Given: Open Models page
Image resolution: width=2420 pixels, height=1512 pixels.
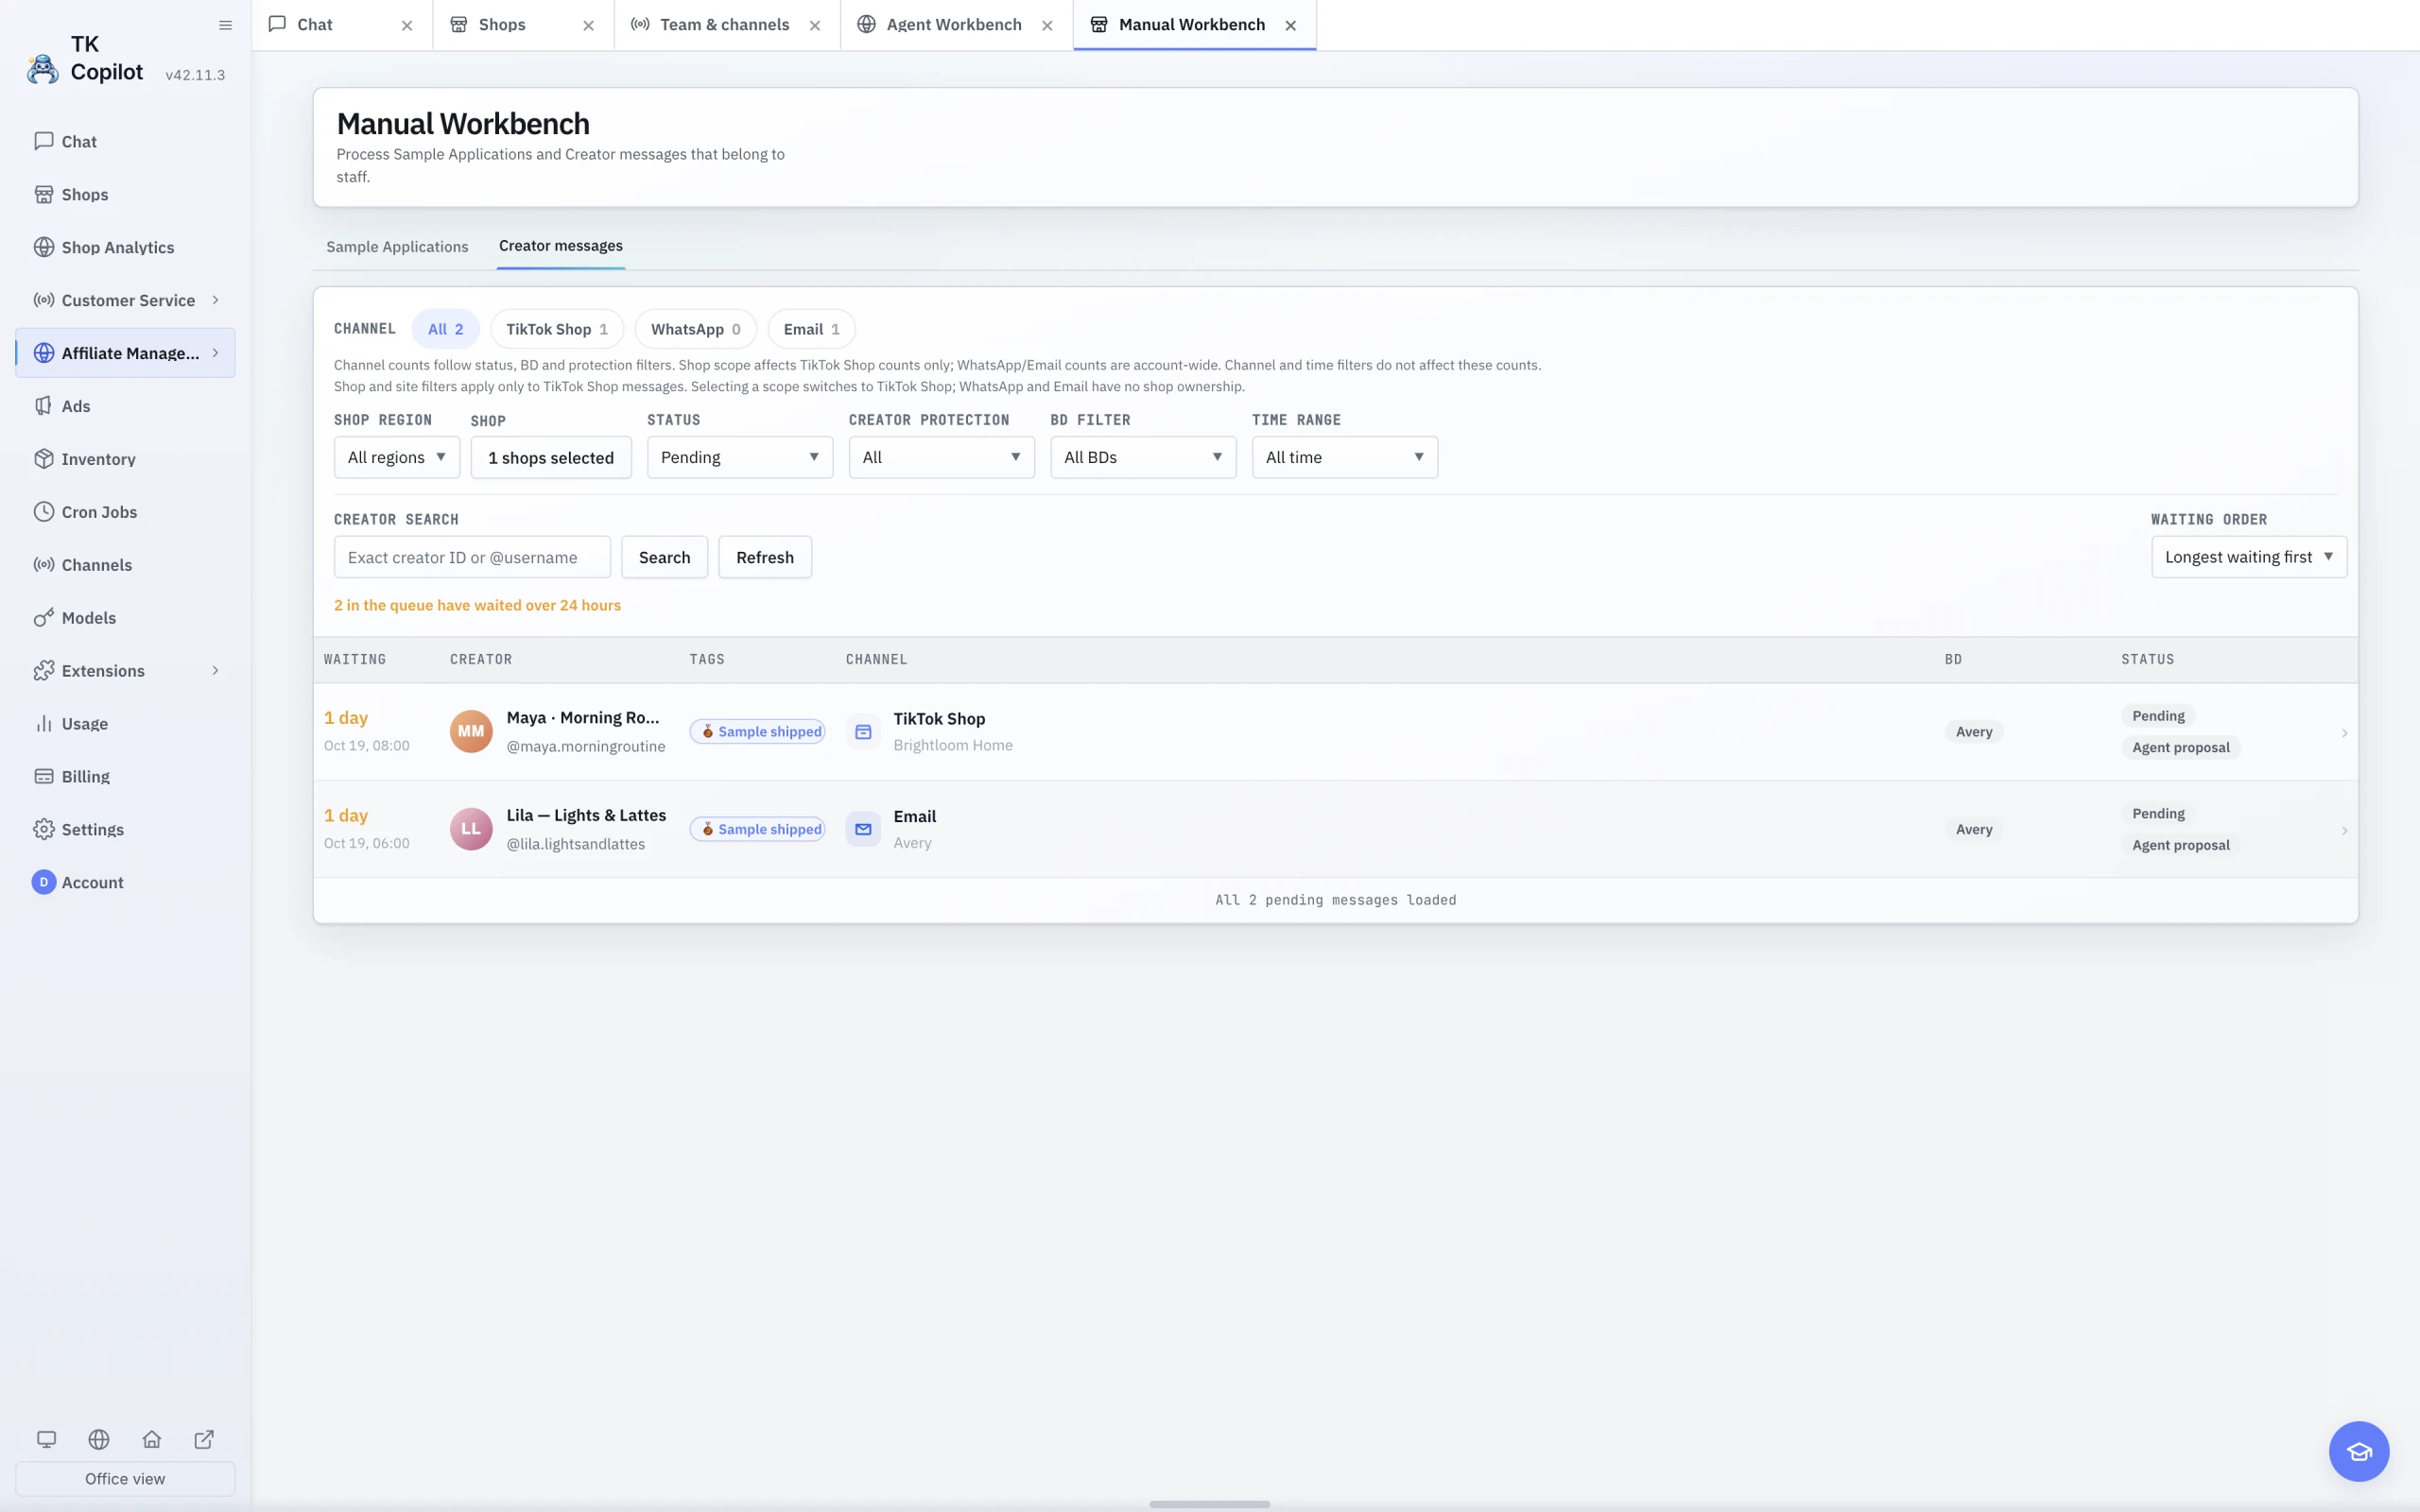Looking at the screenshot, I should point(125,618).
